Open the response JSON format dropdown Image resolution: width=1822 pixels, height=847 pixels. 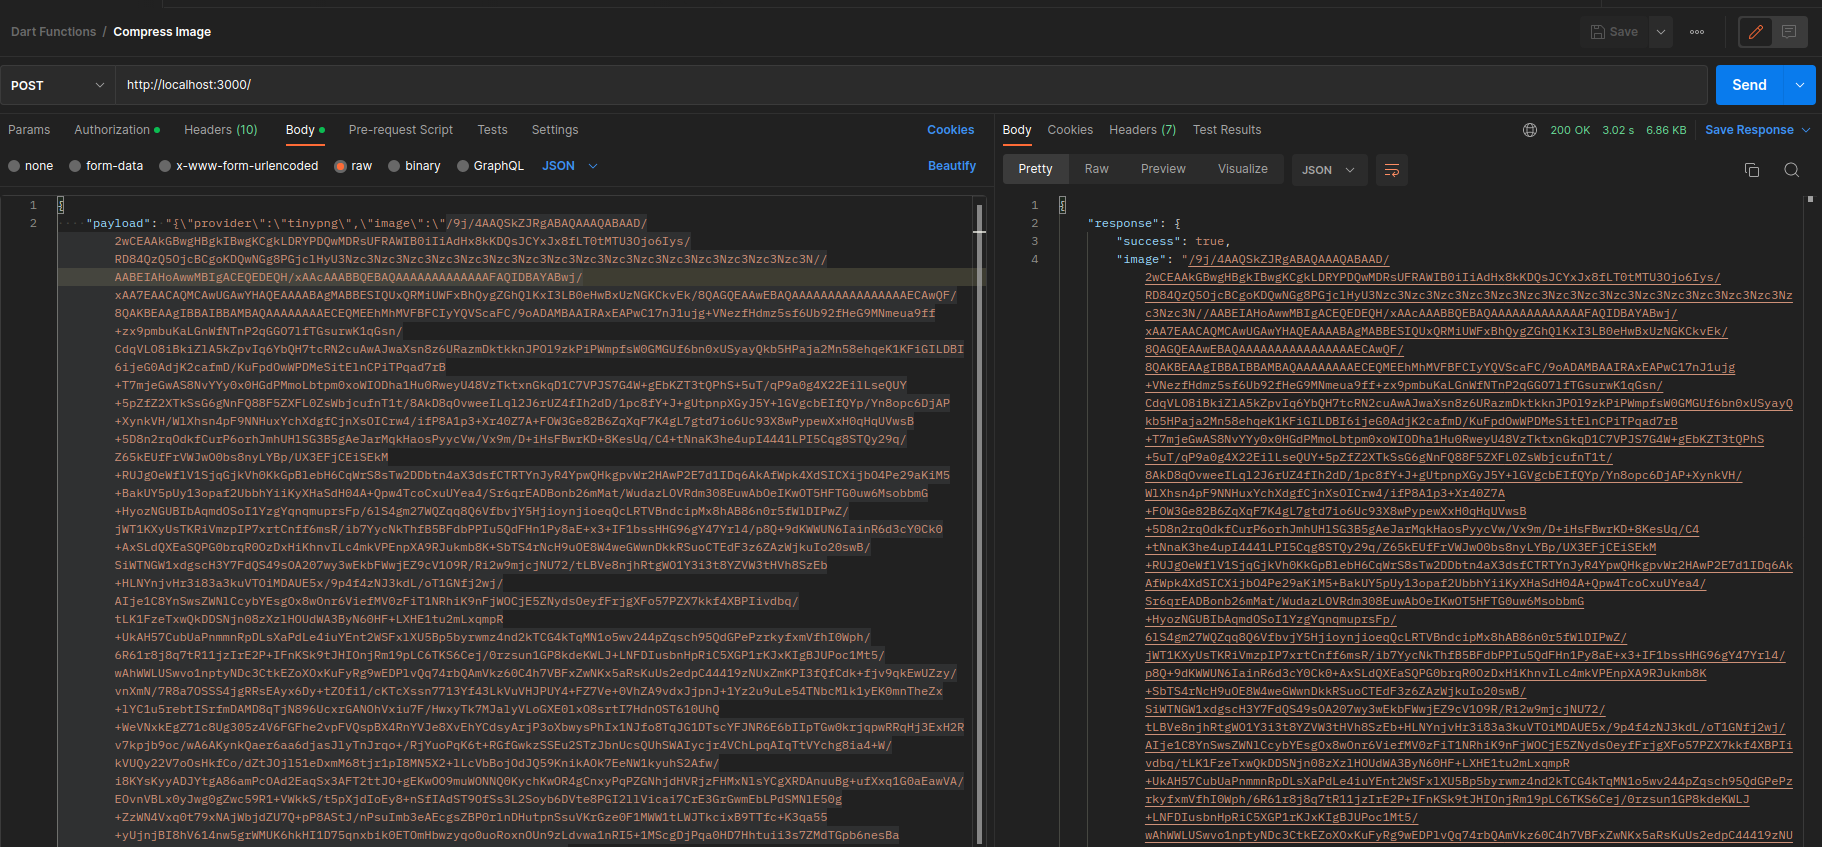(x=1328, y=170)
